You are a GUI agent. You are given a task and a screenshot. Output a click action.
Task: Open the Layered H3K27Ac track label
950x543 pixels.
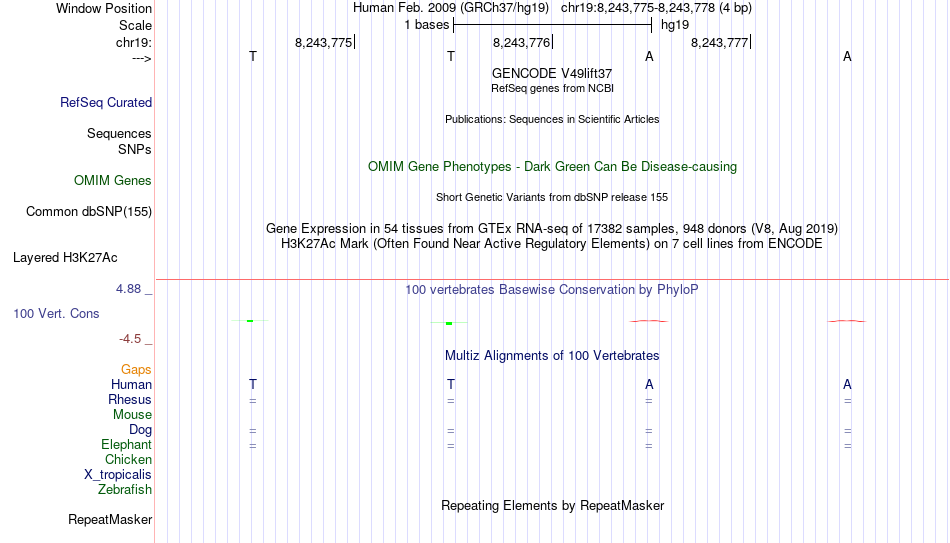pyautogui.click(x=65, y=258)
